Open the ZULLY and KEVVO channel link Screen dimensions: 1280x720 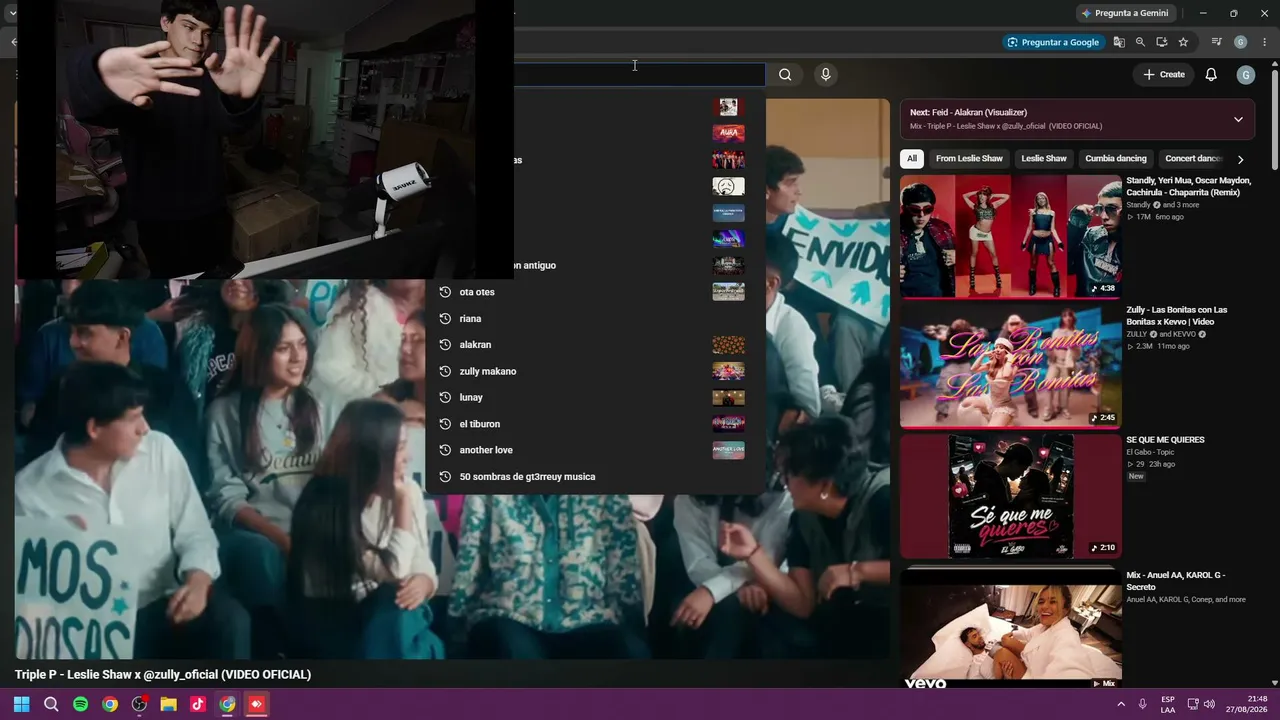point(1166,334)
